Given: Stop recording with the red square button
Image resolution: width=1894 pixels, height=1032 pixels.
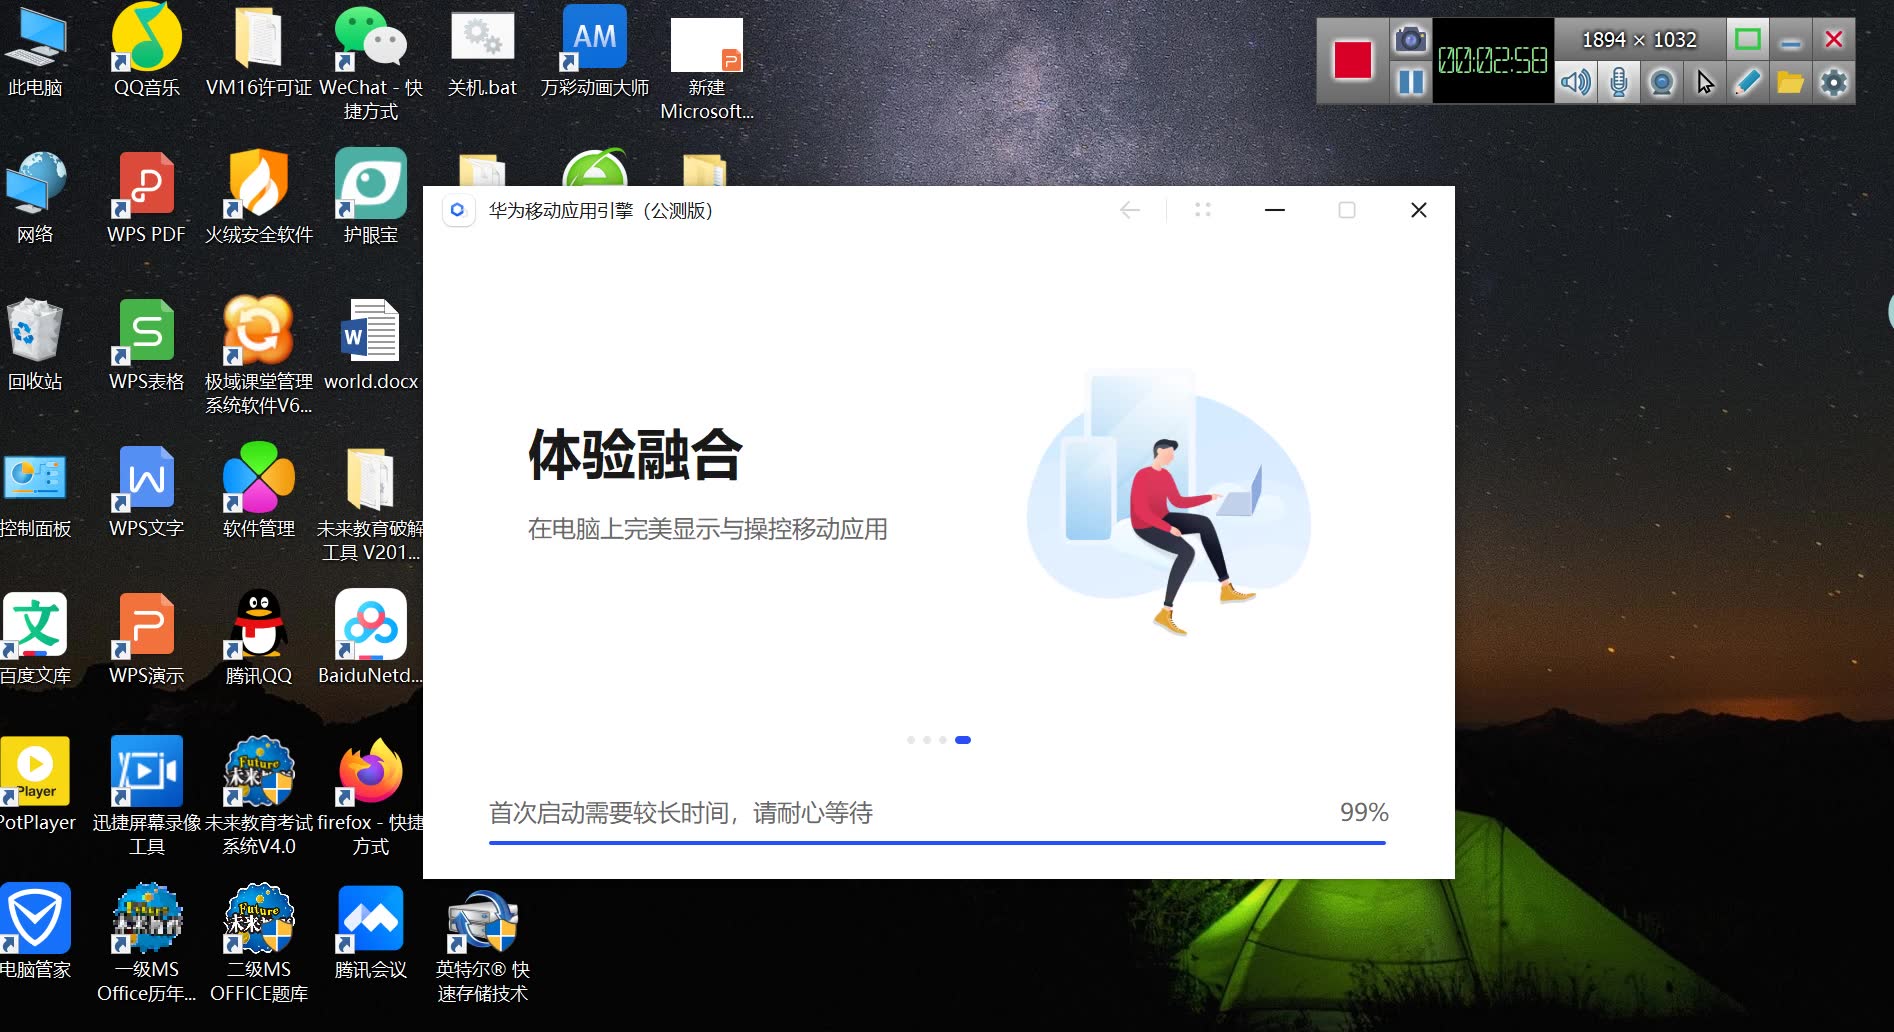Looking at the screenshot, I should [1352, 60].
